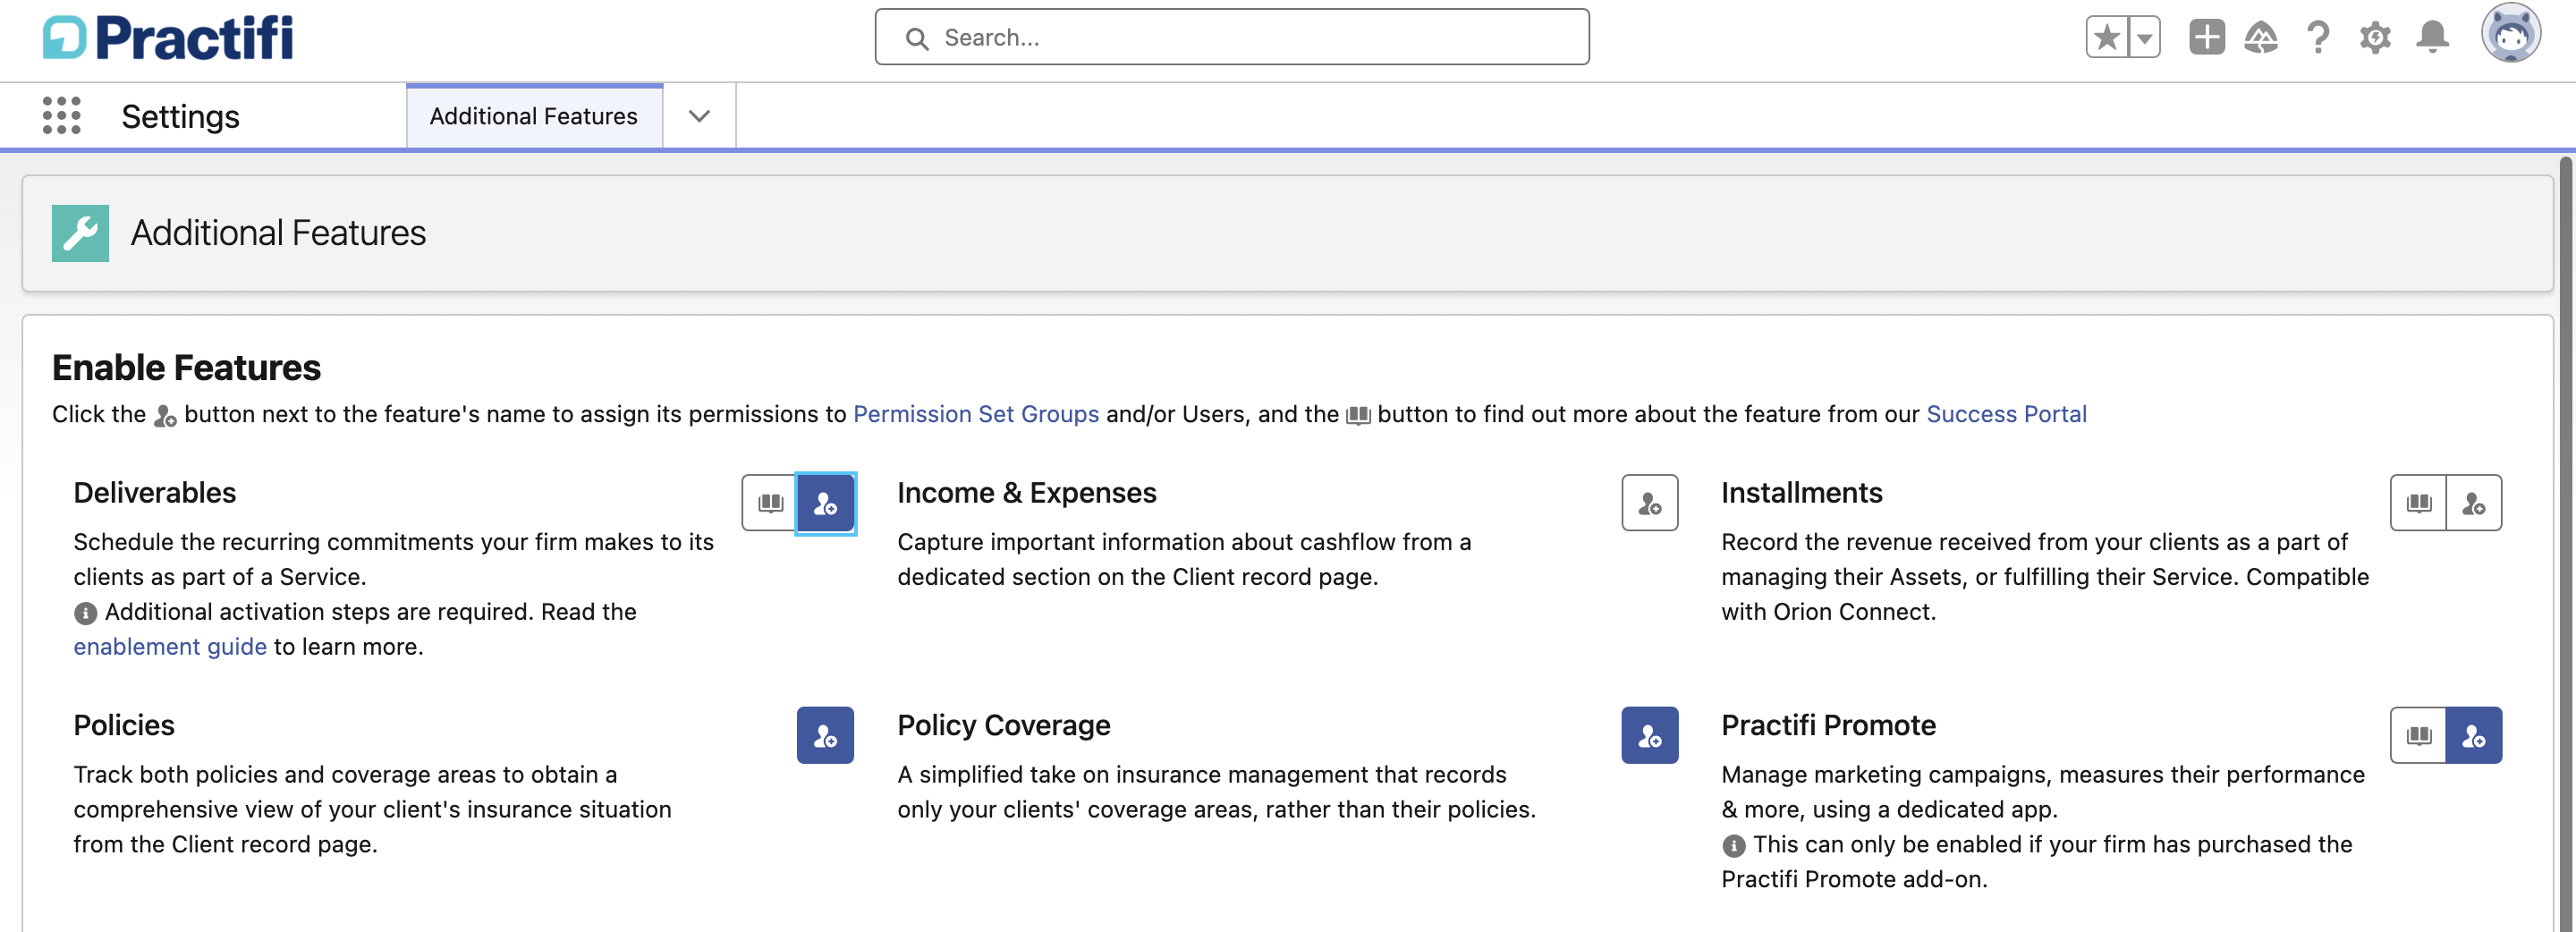Open the help question mark icon

tap(2318, 38)
